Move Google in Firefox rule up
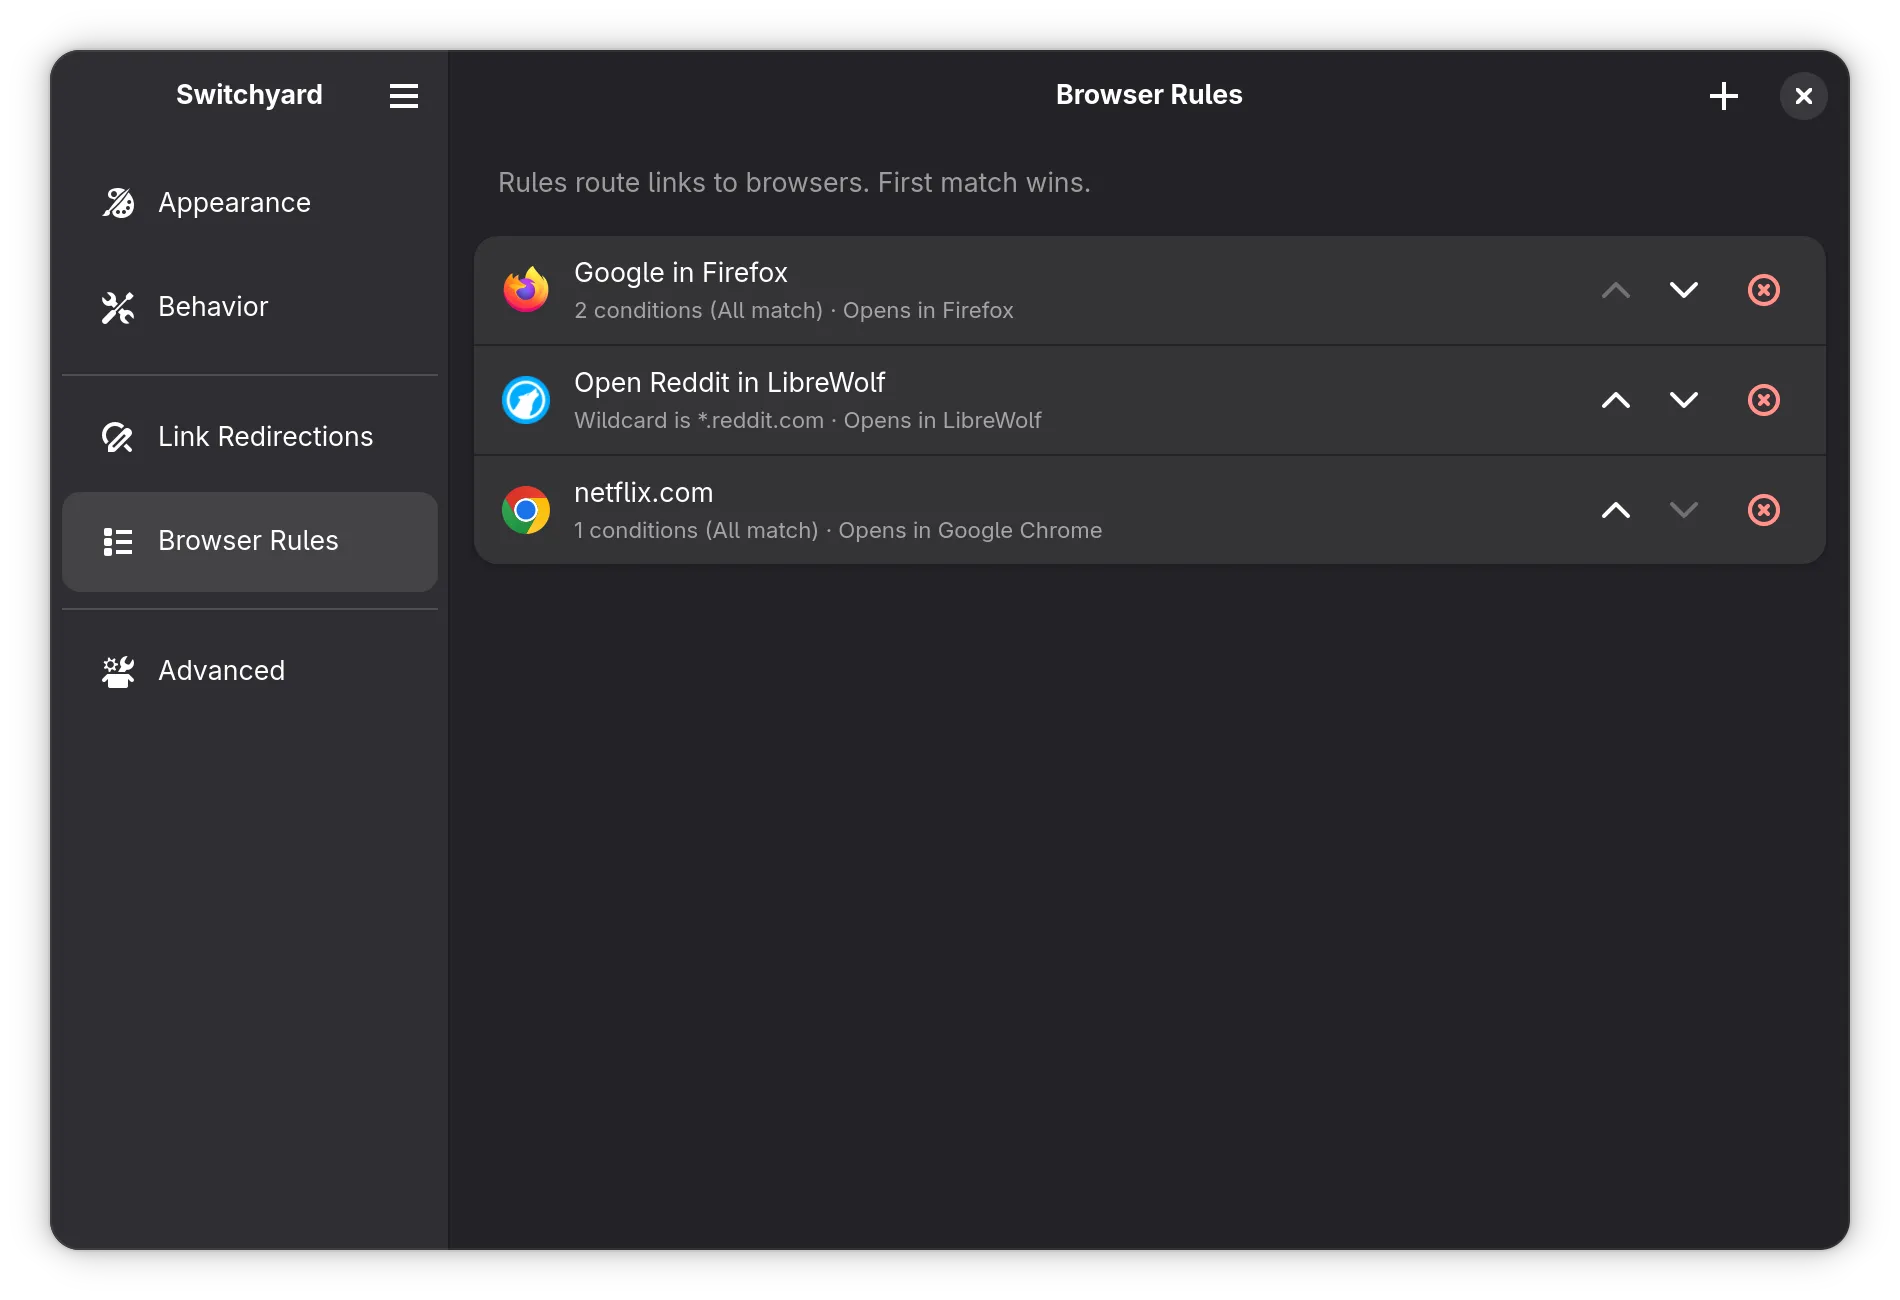This screenshot has height=1300, width=1900. tap(1616, 290)
